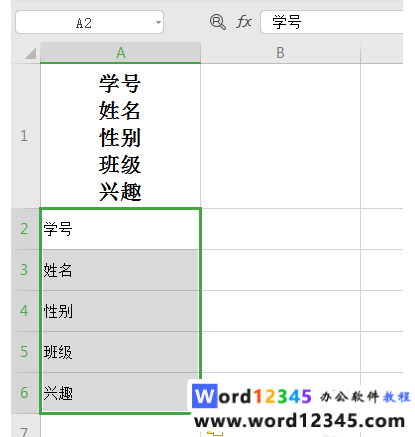
Task: Click the Select All corner triangle
Action: [x=30, y=53]
